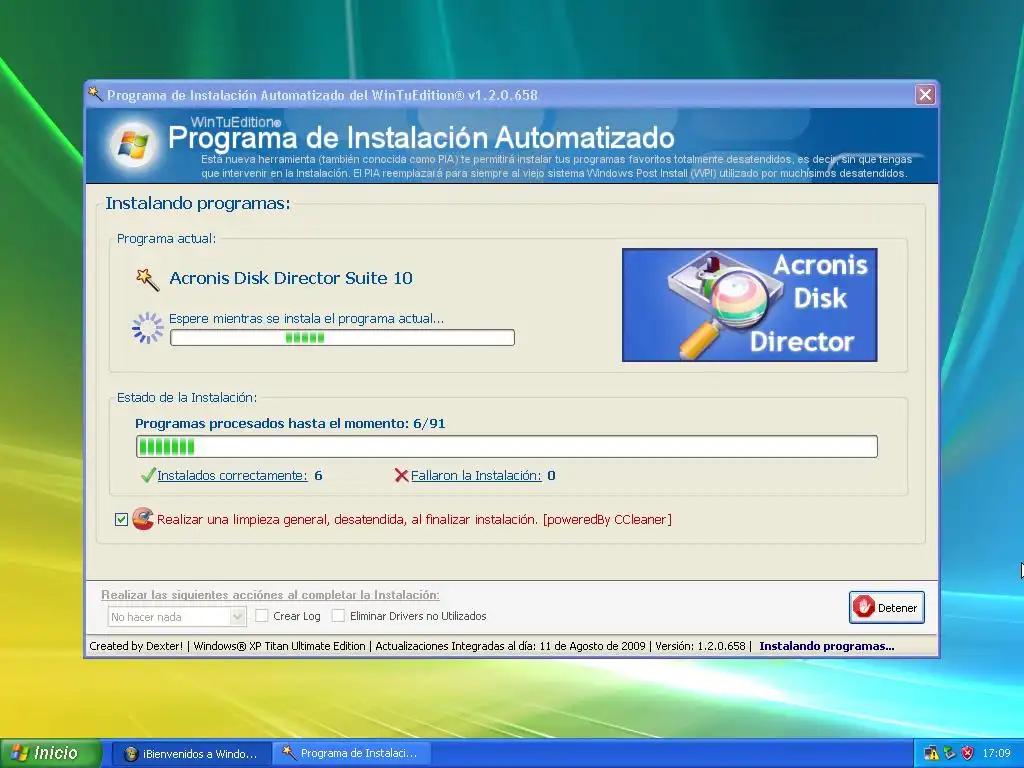Click the 17:09 system clock
Image resolution: width=1024 pixels, height=768 pixels.
pos(996,754)
